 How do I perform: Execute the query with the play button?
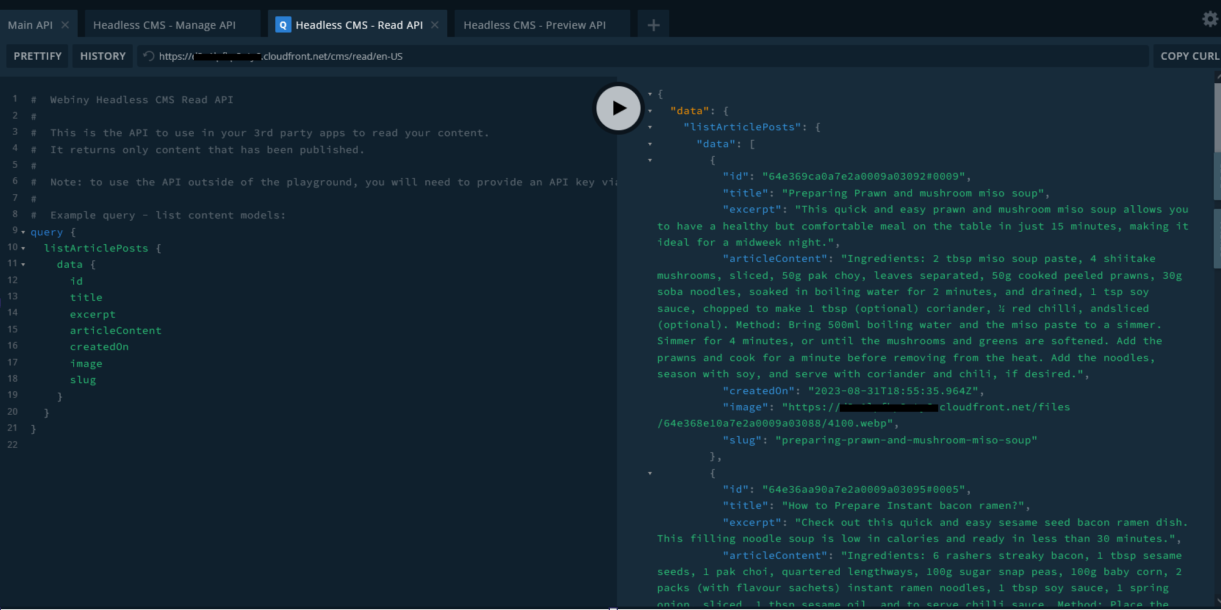[x=618, y=108]
